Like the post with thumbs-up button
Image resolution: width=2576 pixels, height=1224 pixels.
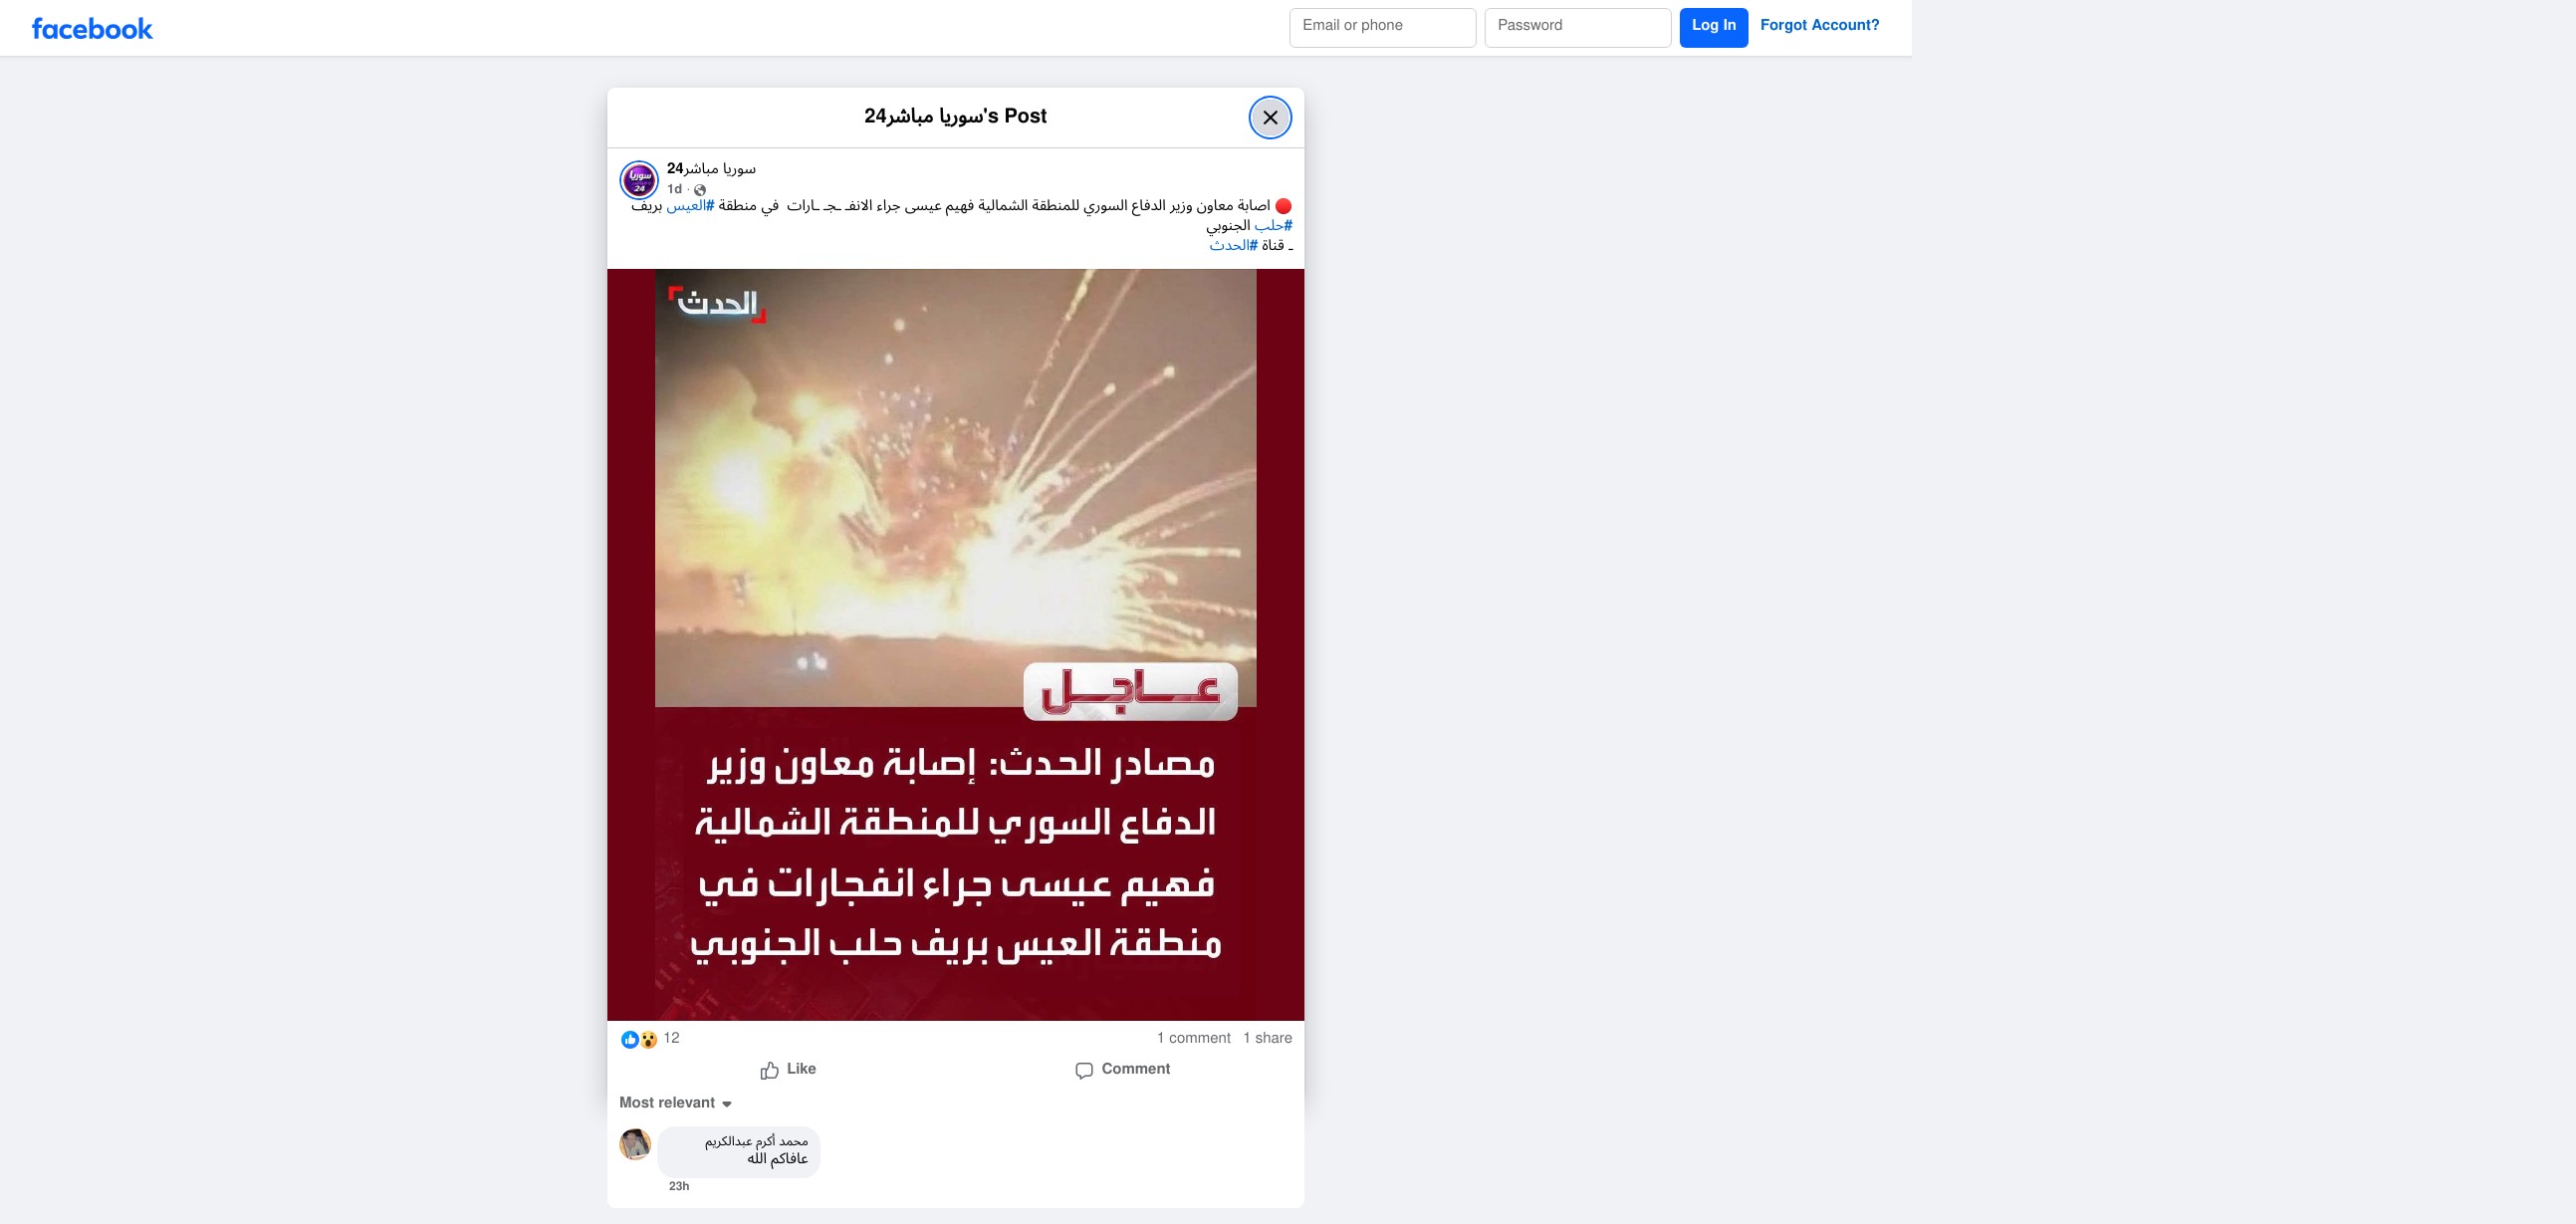(788, 1070)
